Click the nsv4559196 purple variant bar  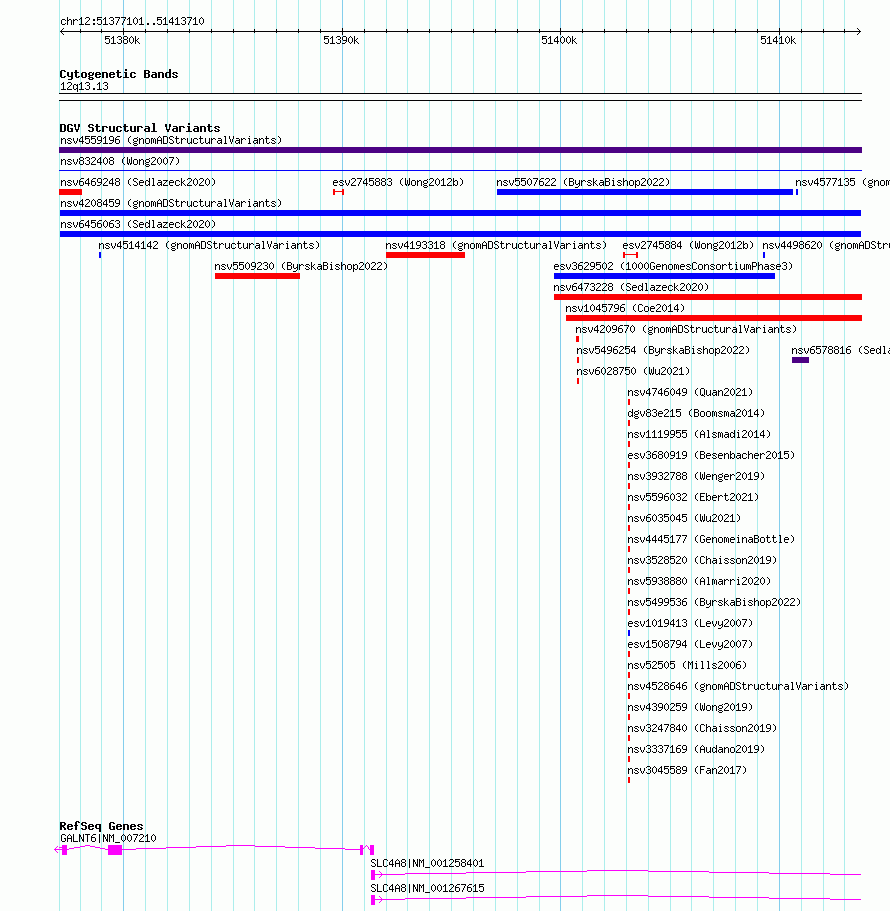tap(460, 150)
